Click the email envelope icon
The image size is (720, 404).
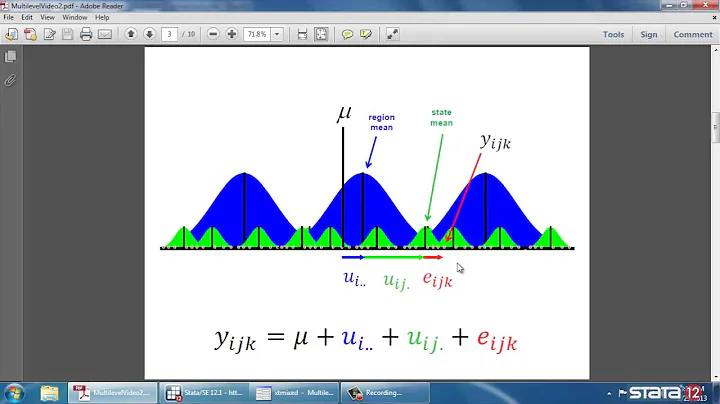click(x=105, y=34)
